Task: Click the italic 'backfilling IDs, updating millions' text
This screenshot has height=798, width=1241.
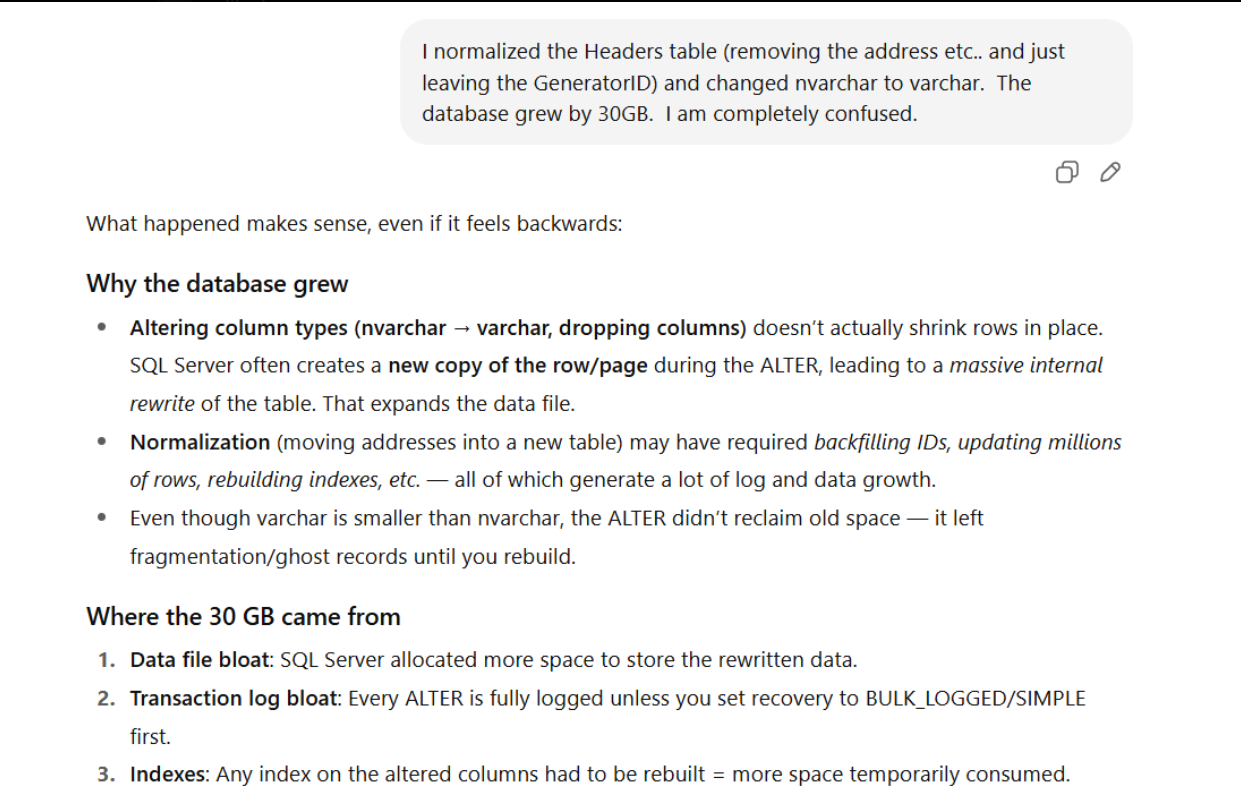Action: point(967,442)
